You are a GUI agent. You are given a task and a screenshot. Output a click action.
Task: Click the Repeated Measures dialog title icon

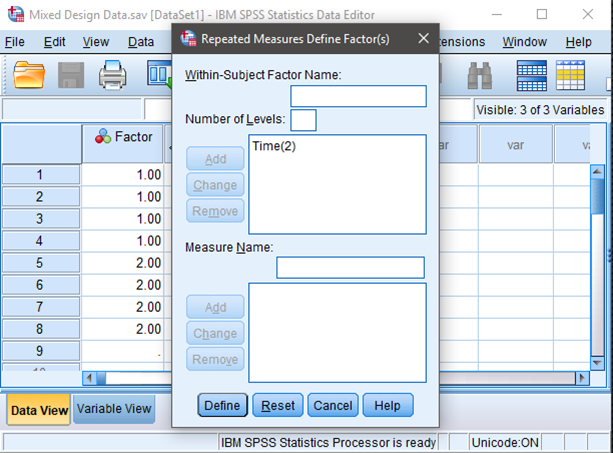(x=188, y=38)
